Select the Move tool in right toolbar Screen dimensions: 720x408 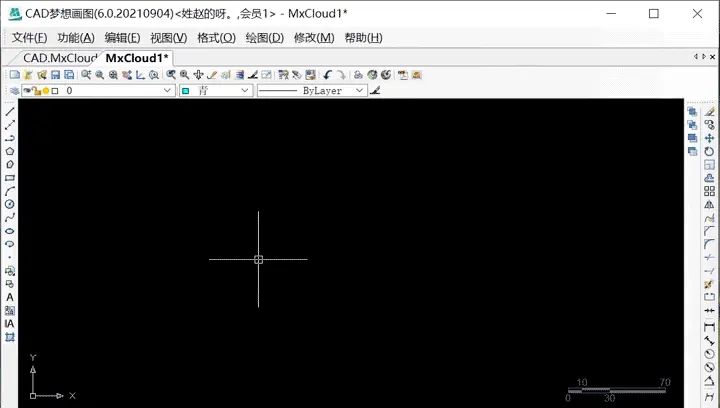click(709, 138)
